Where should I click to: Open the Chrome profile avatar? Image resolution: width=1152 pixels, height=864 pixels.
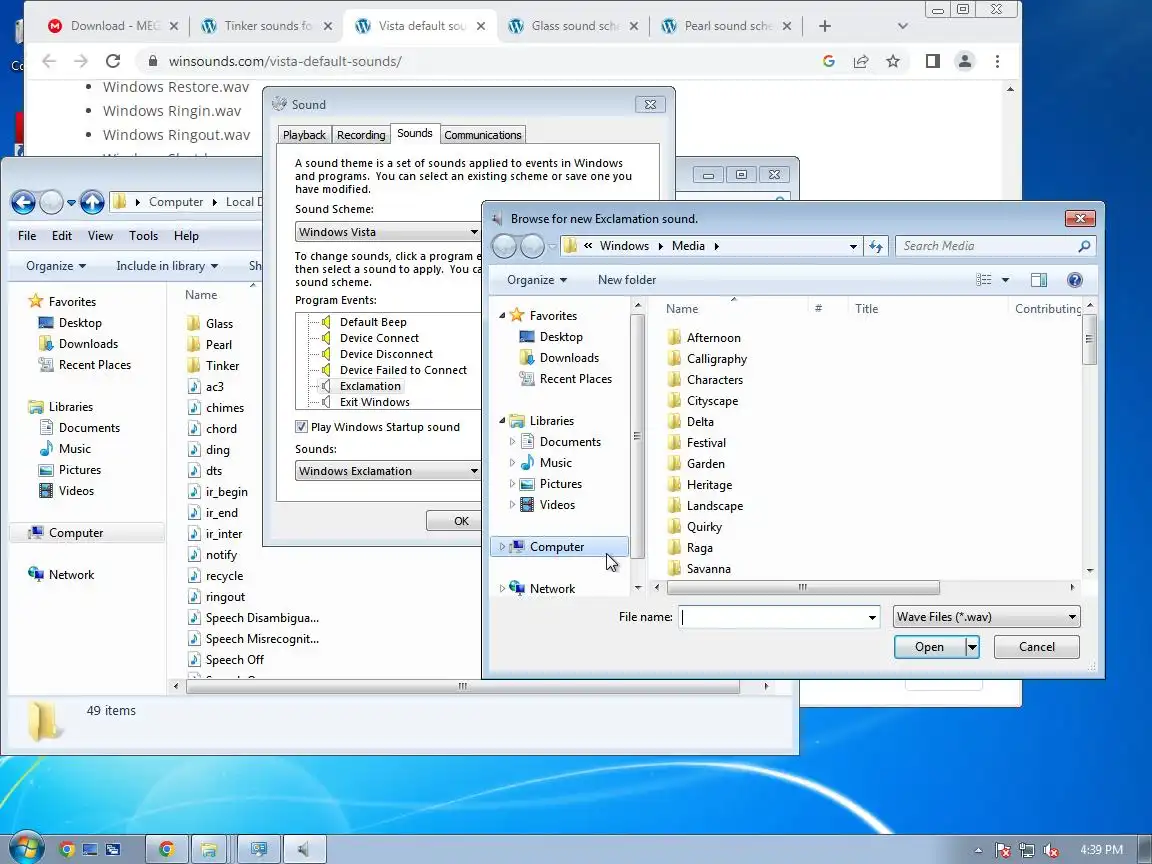pyautogui.click(x=965, y=61)
